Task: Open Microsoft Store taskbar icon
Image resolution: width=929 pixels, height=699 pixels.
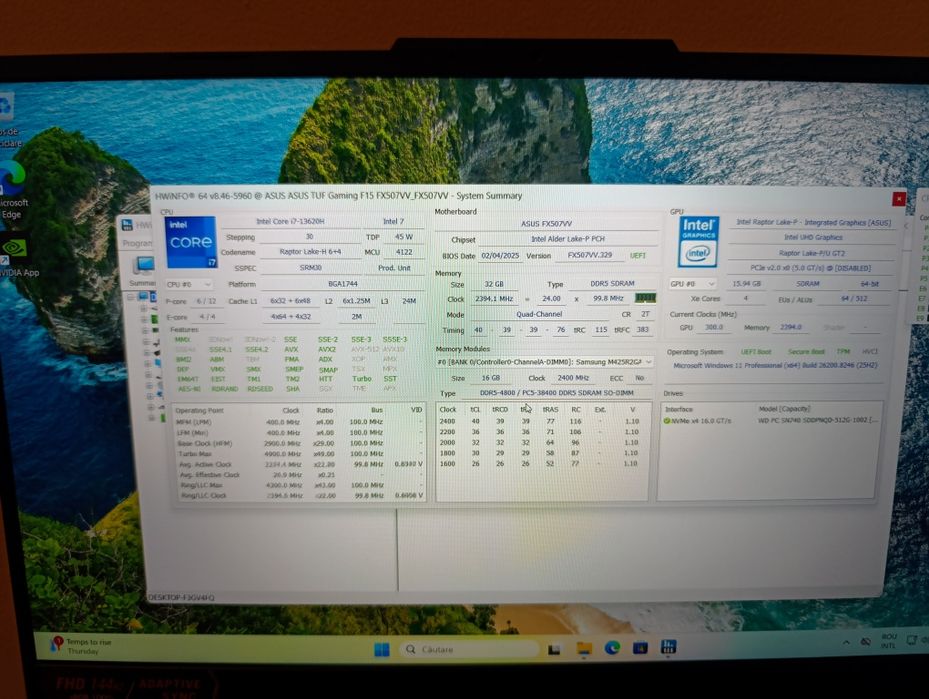Action: point(640,647)
